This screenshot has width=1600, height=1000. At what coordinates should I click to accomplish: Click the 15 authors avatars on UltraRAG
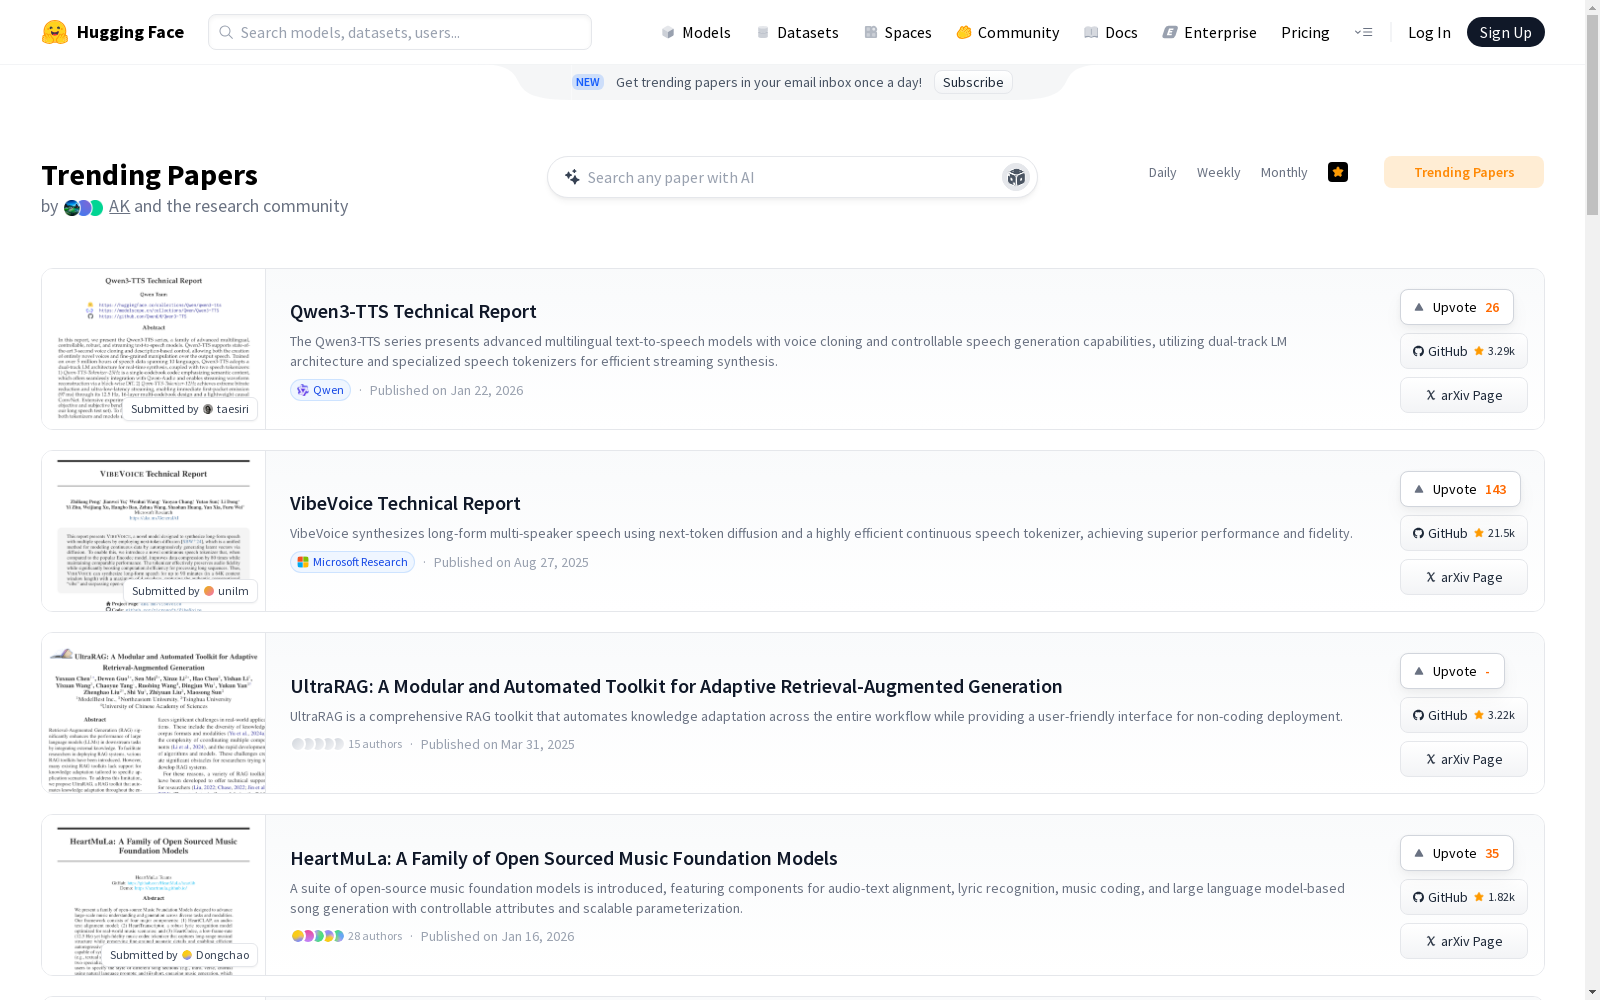point(318,744)
